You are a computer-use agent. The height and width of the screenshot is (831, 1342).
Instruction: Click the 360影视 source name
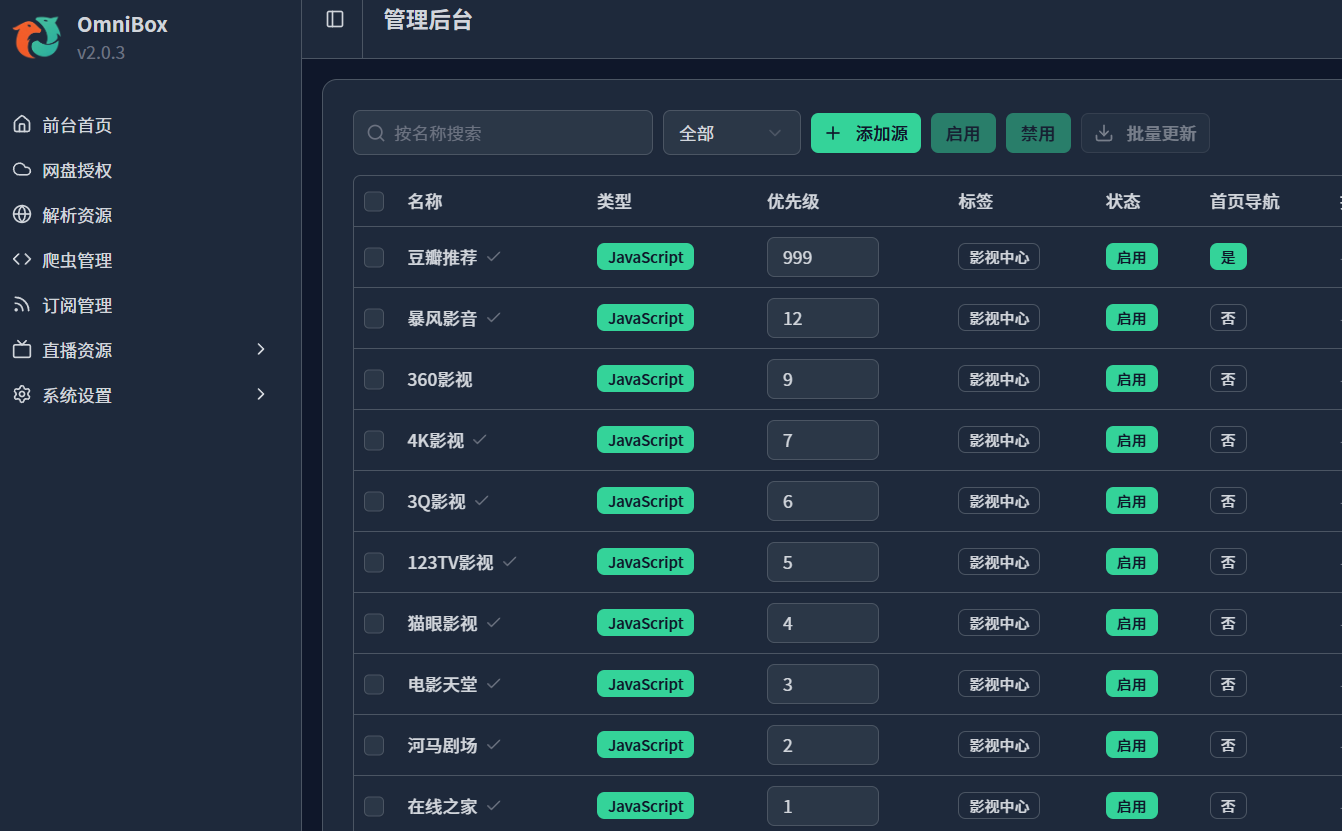click(440, 379)
